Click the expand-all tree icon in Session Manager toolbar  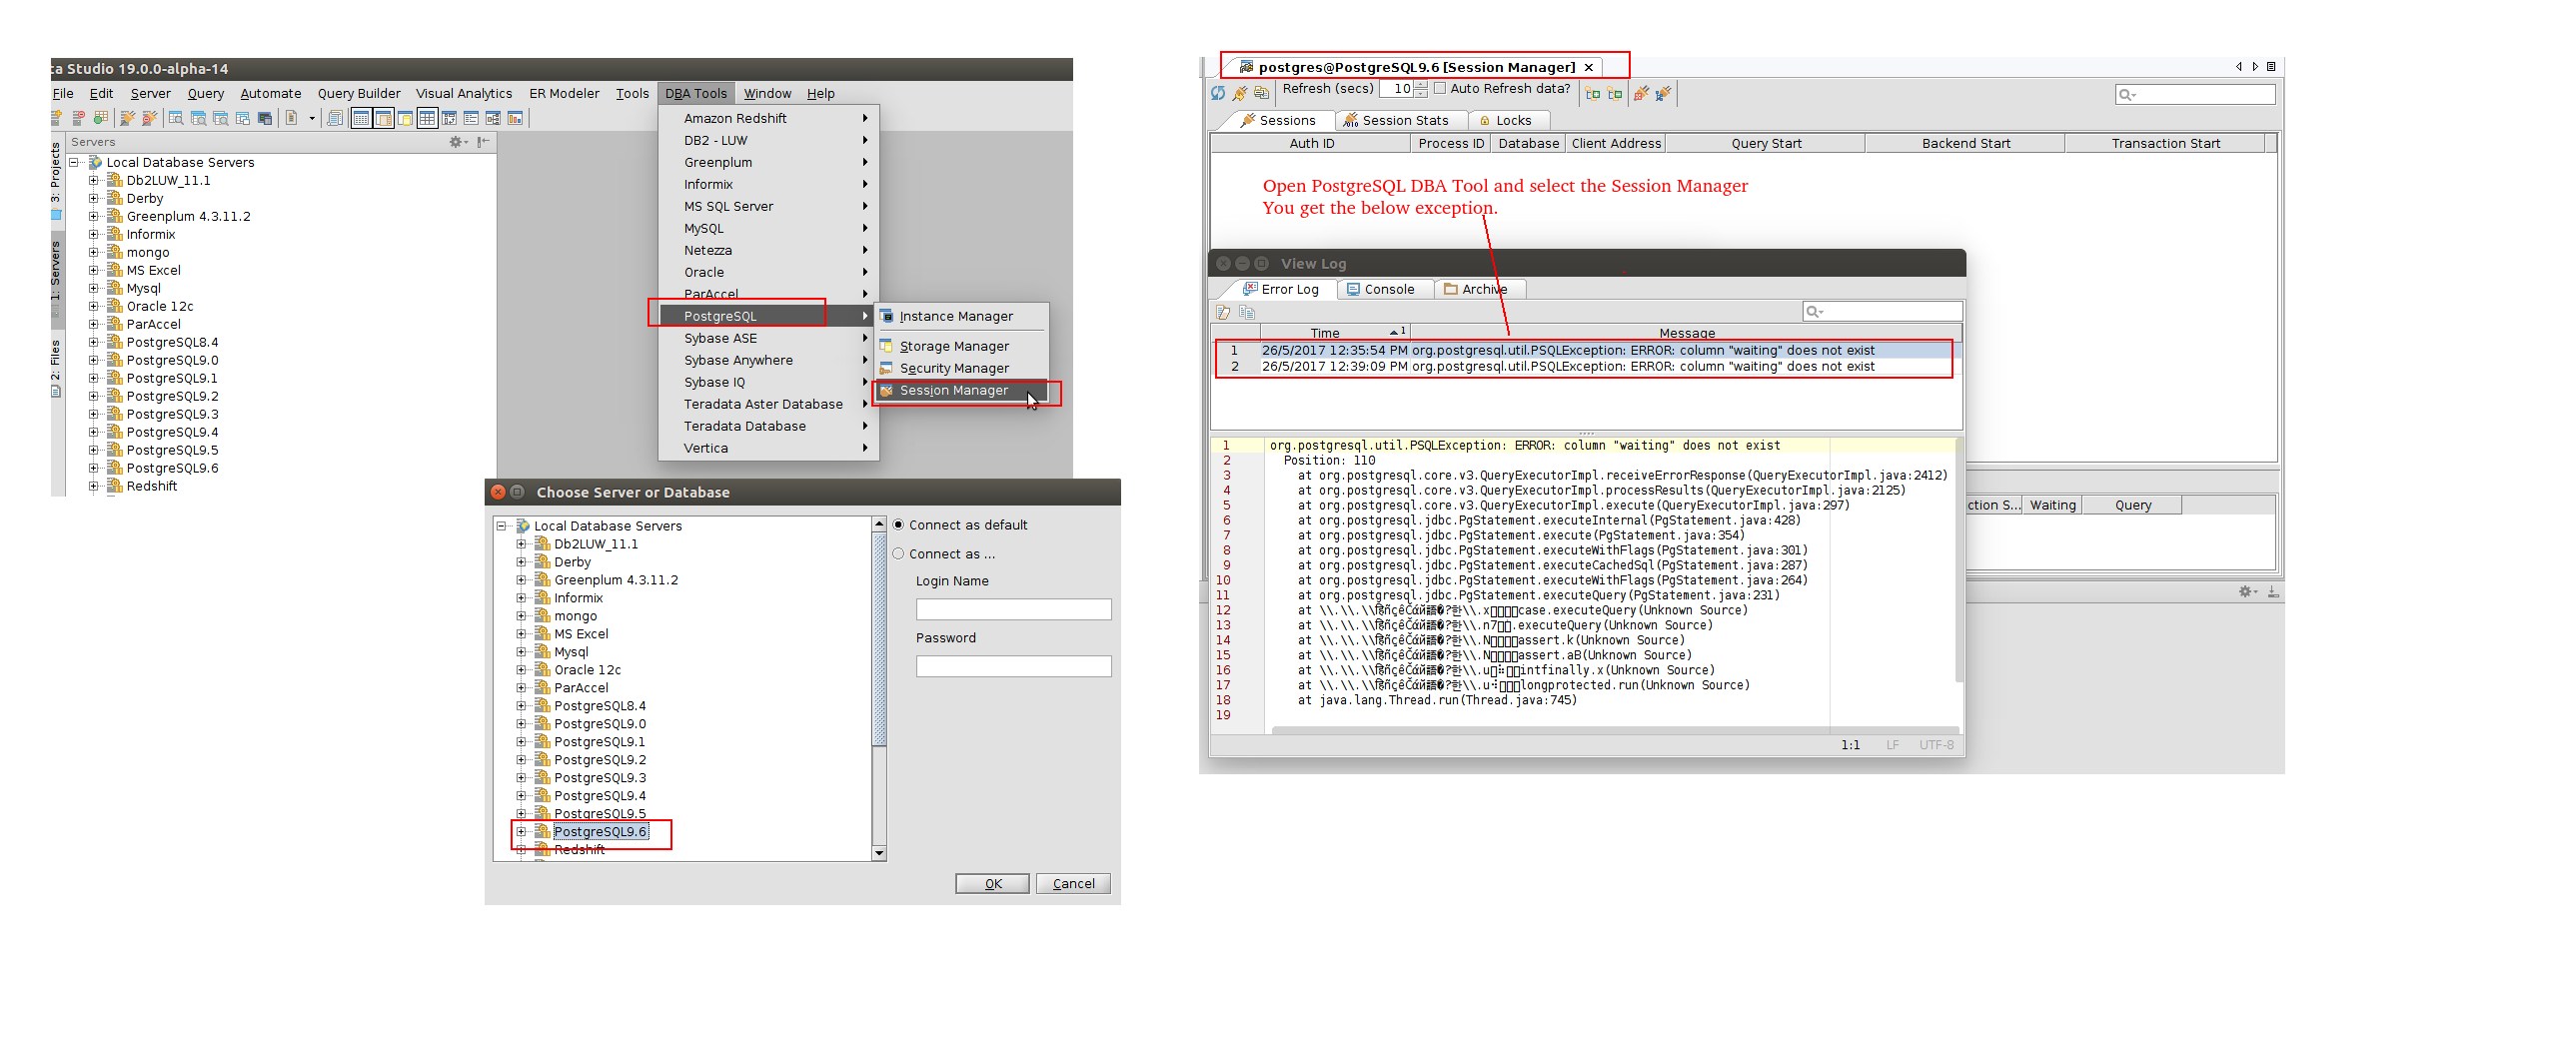[x=1593, y=93]
